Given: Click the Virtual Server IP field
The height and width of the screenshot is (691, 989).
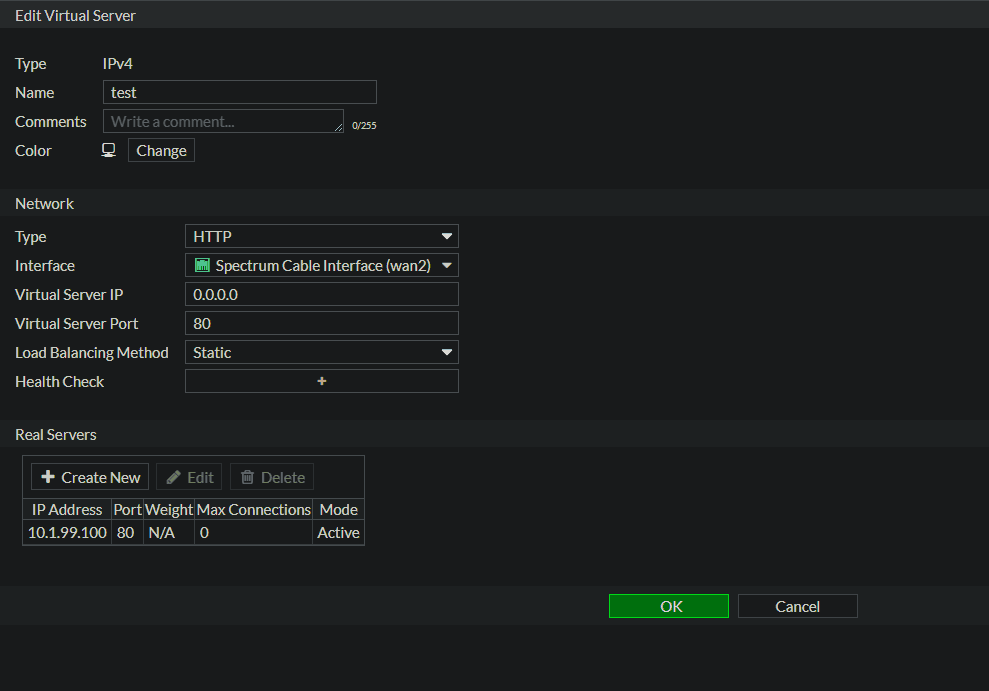Looking at the screenshot, I should click(321, 295).
